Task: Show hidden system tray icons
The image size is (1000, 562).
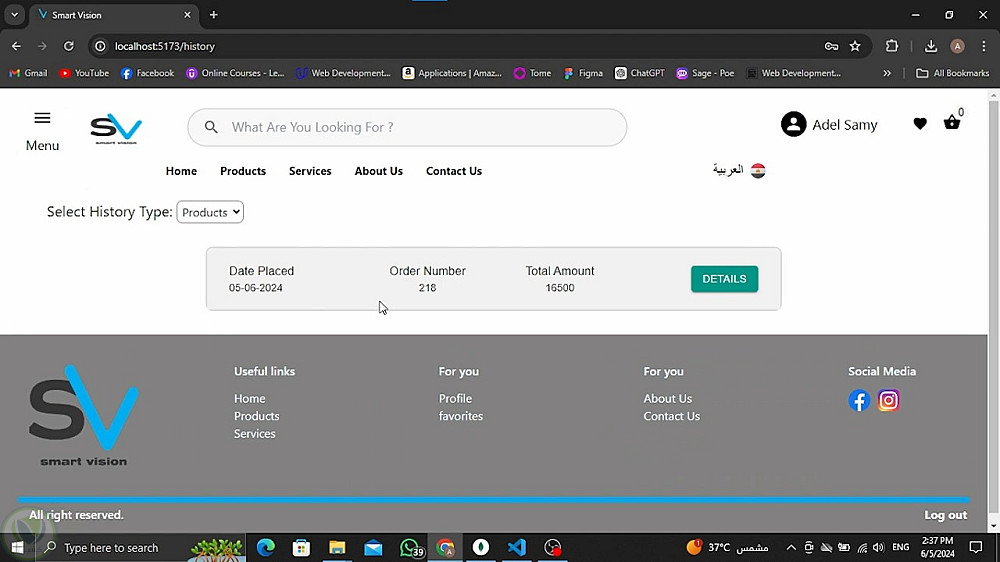Action: click(x=791, y=547)
